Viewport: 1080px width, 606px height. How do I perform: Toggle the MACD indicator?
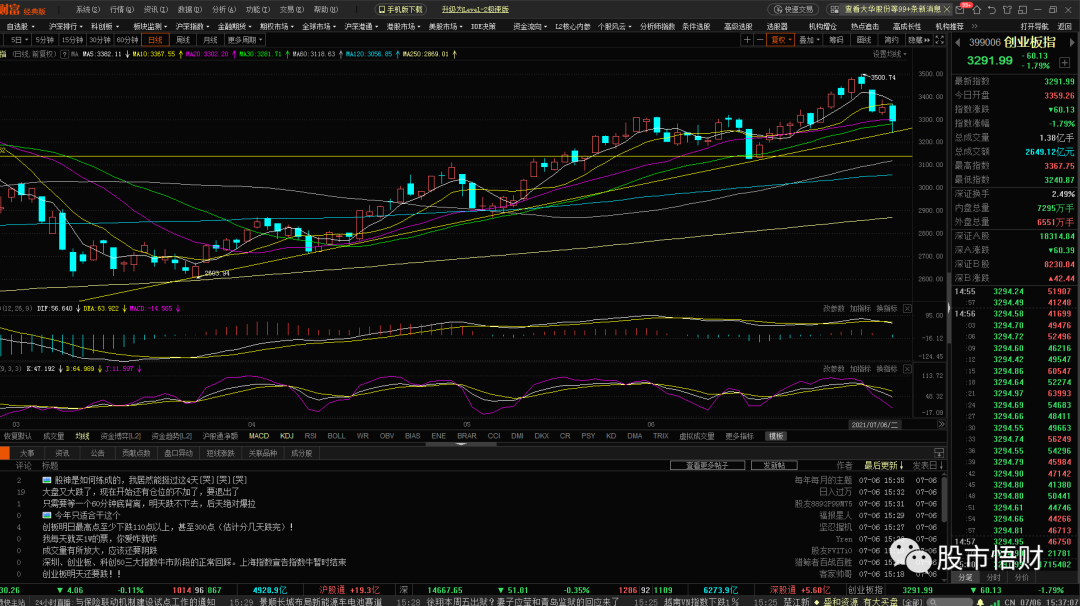[x=259, y=436]
